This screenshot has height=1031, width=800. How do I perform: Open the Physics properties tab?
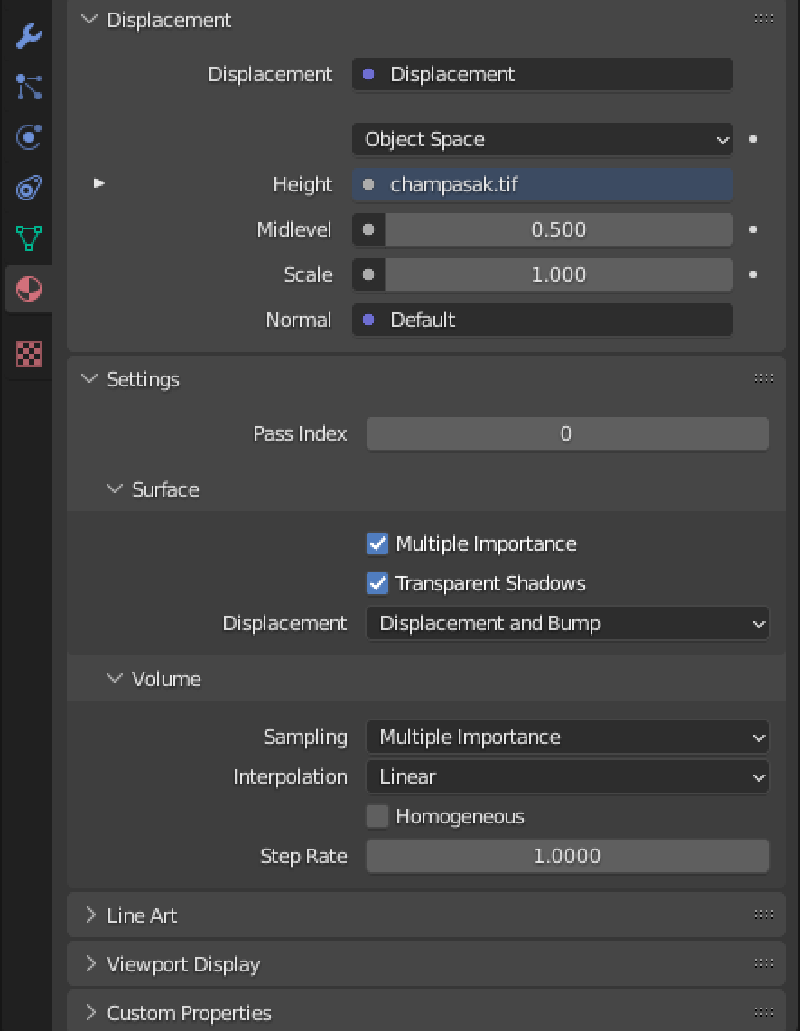29,137
